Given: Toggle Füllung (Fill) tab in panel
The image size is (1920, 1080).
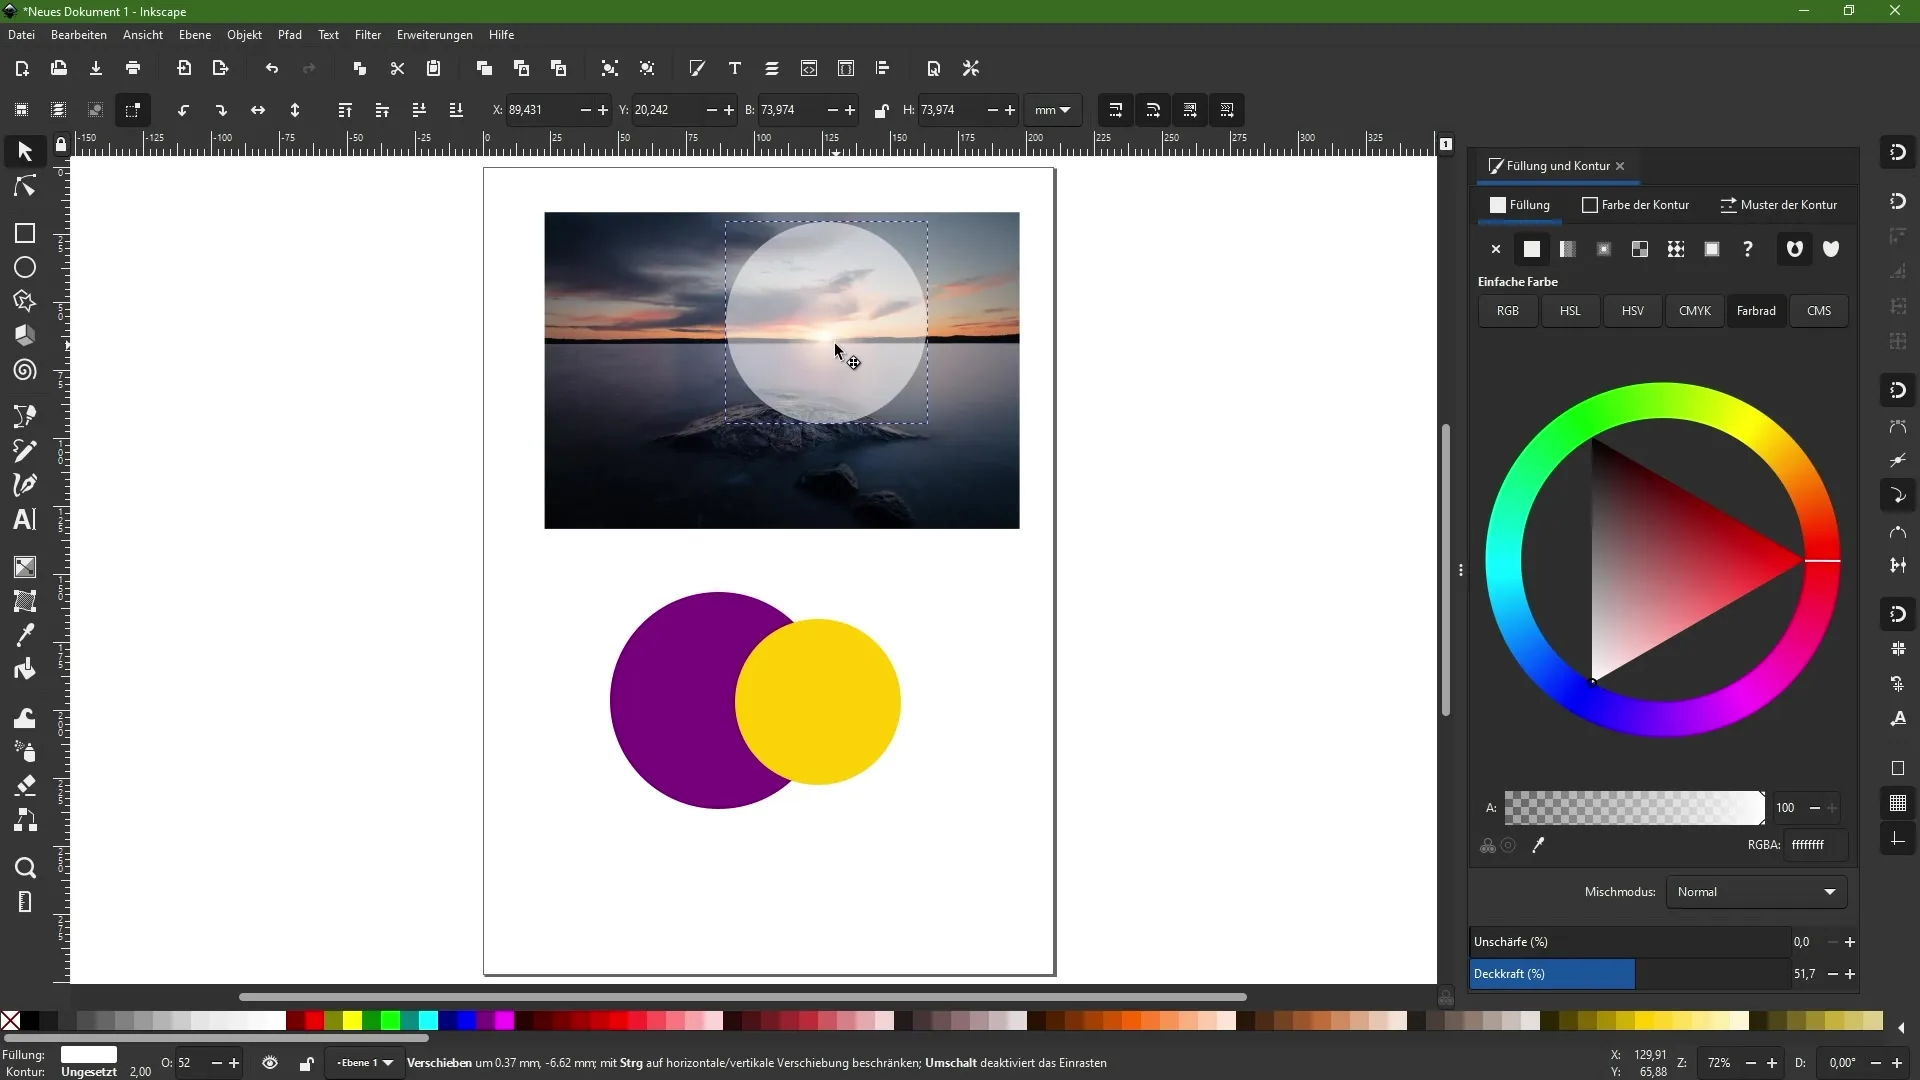Looking at the screenshot, I should (x=1520, y=204).
